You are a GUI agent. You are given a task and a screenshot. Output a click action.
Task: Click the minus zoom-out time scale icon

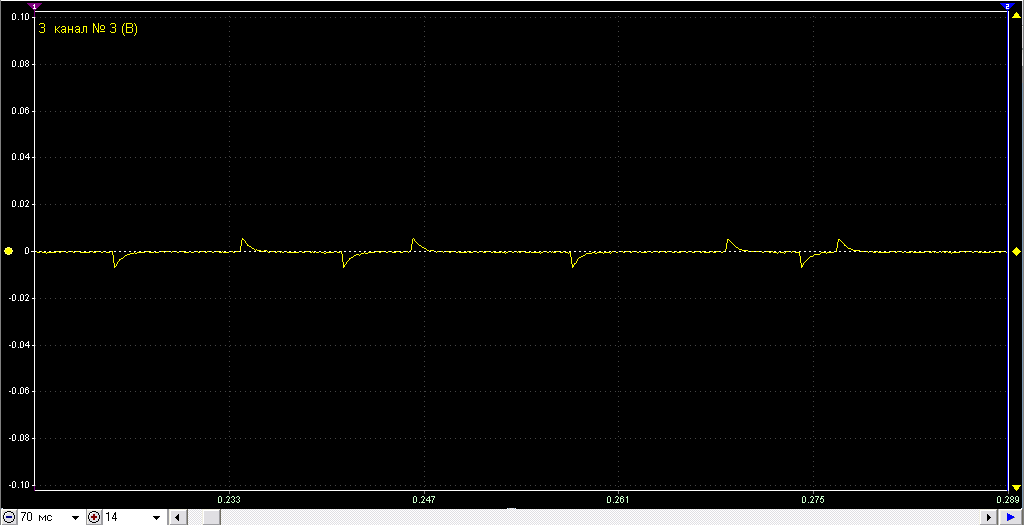click(x=10, y=517)
